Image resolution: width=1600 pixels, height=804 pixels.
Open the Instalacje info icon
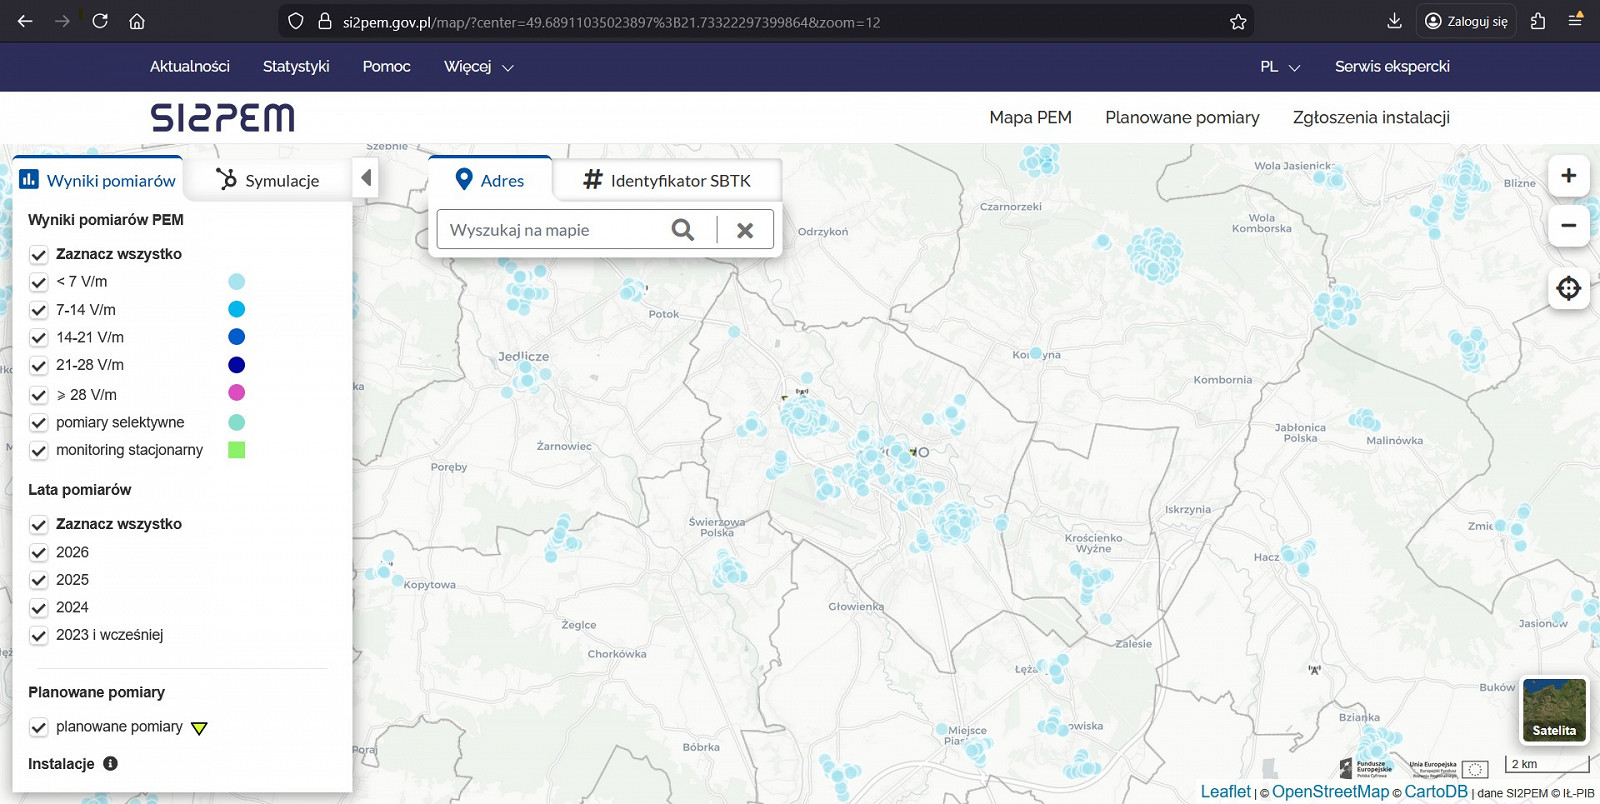click(x=111, y=764)
